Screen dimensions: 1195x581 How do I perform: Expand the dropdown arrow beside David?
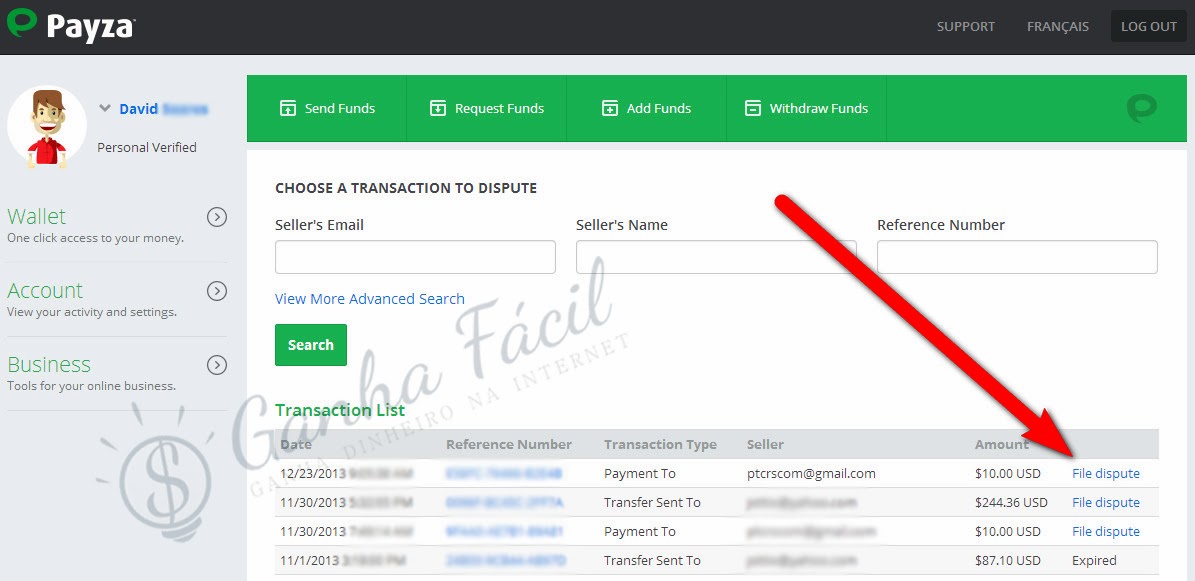coord(105,109)
